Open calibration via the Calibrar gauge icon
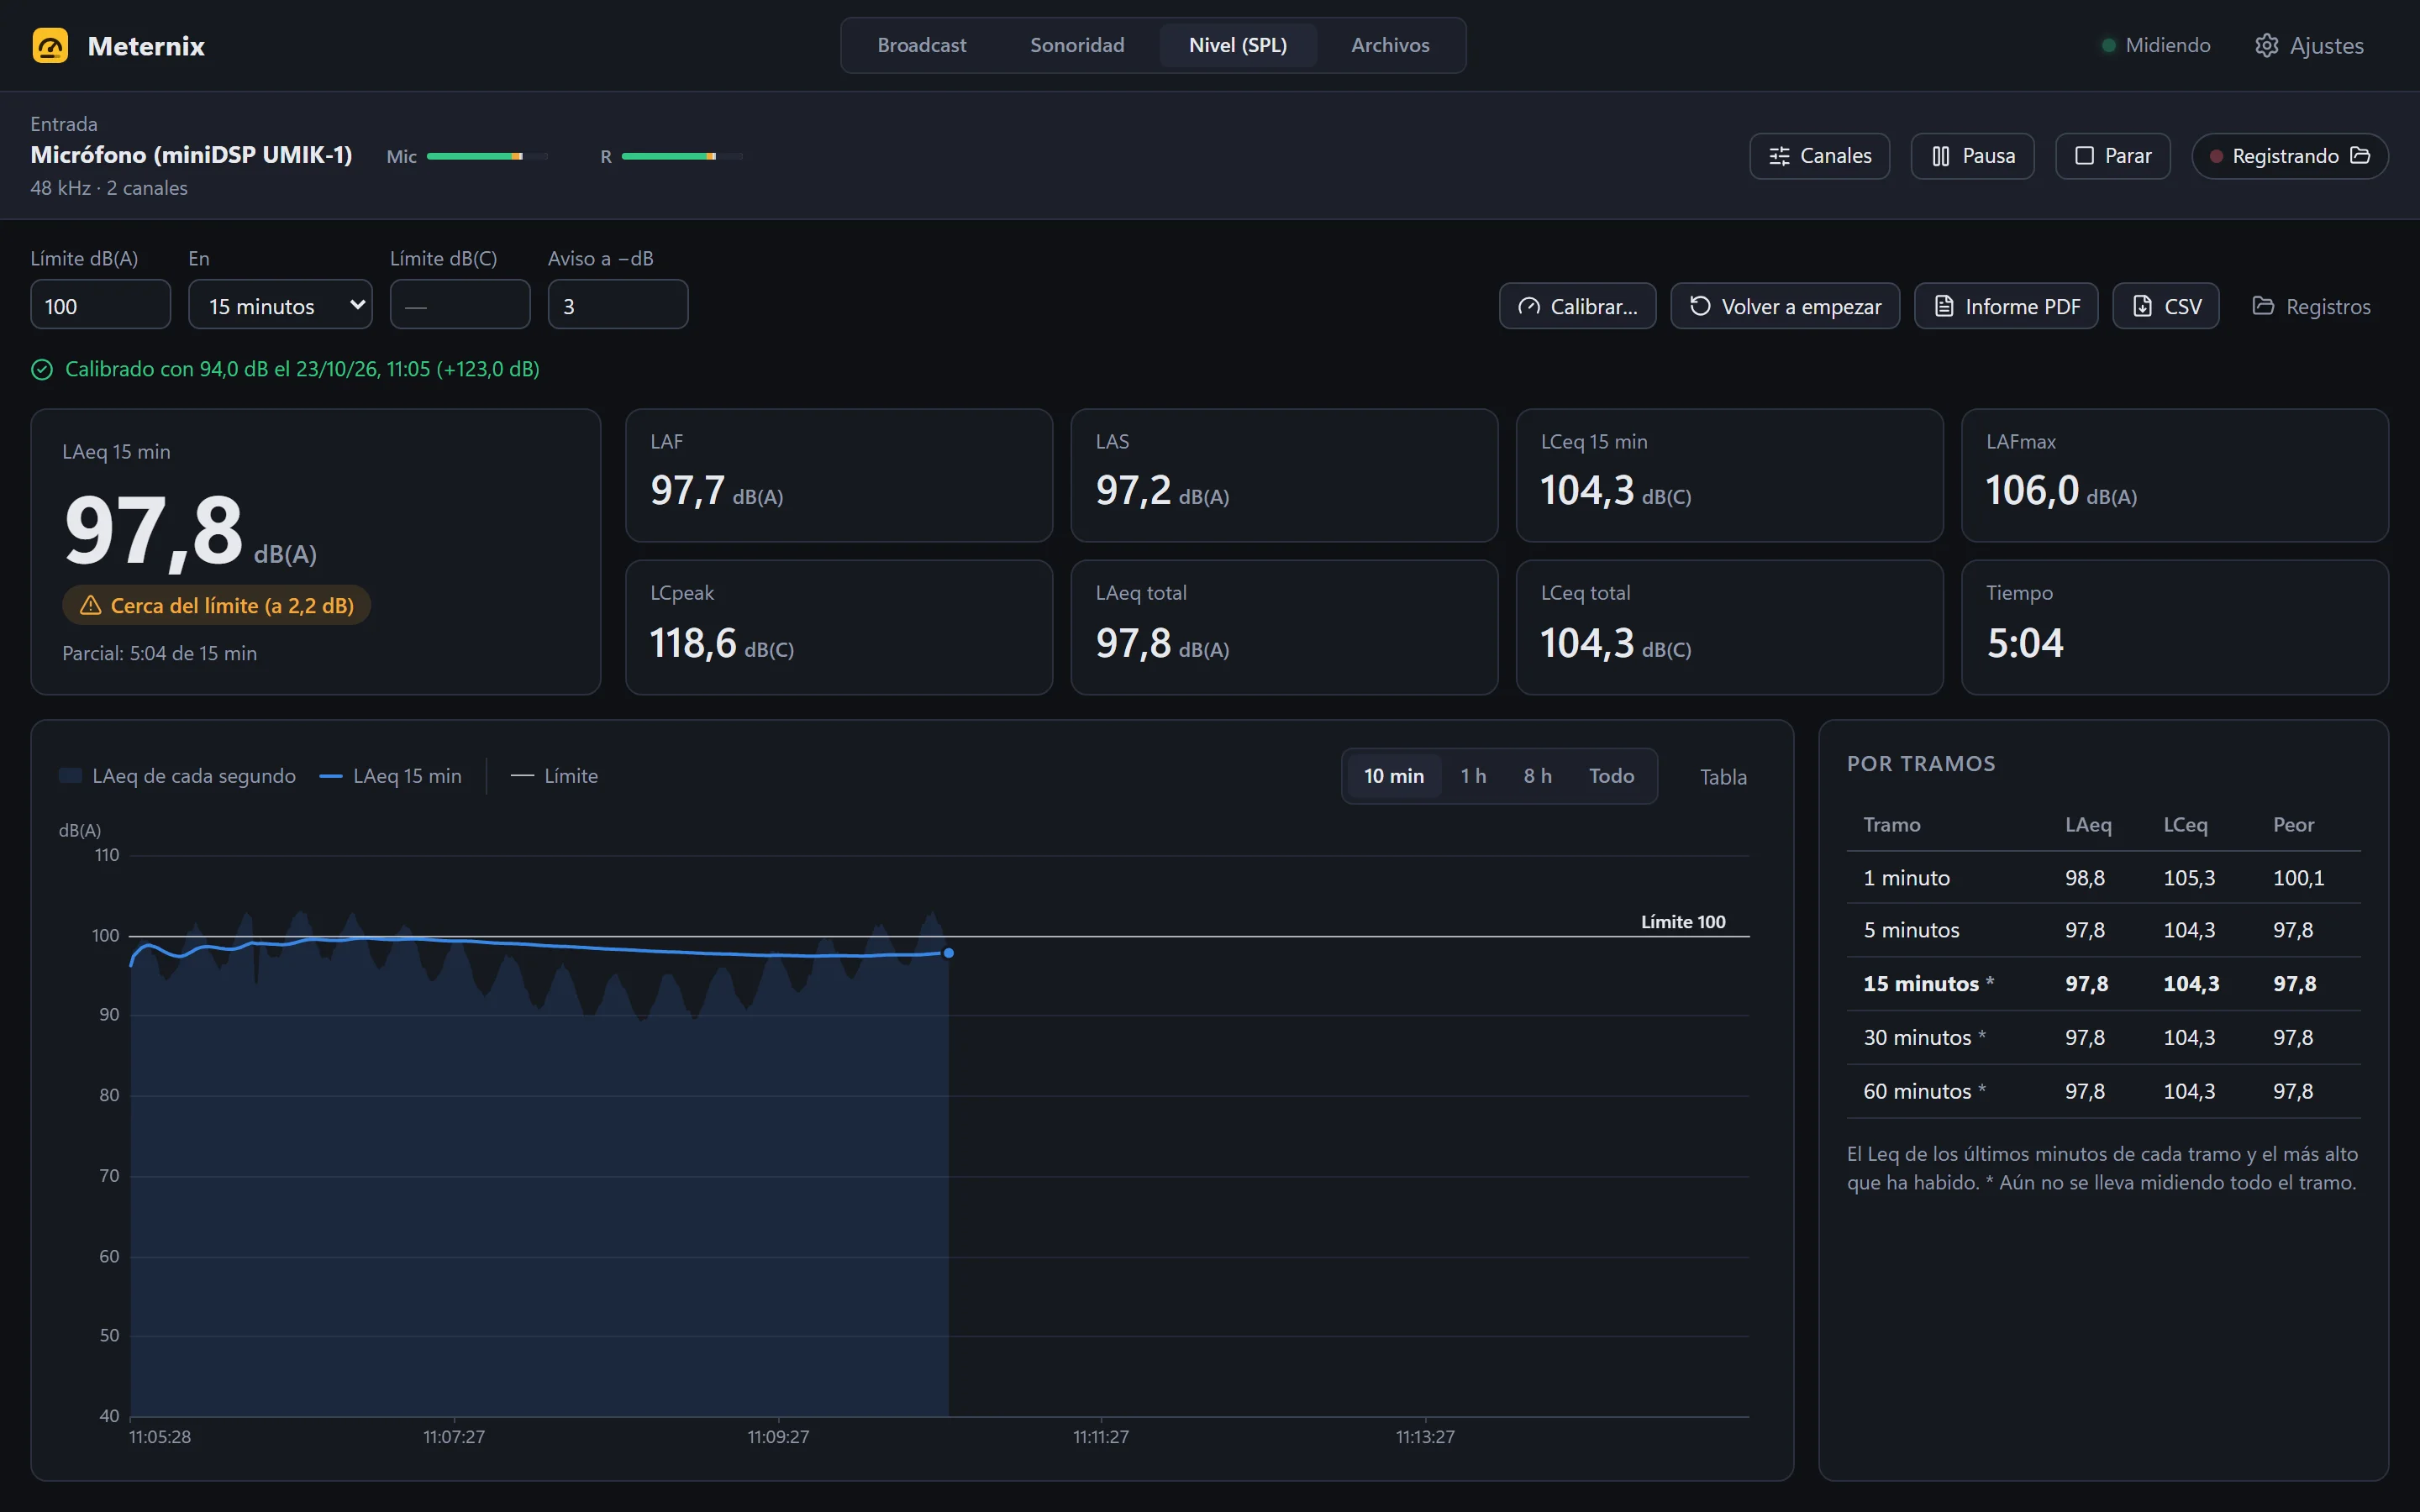This screenshot has width=2420, height=1512. [1529, 306]
